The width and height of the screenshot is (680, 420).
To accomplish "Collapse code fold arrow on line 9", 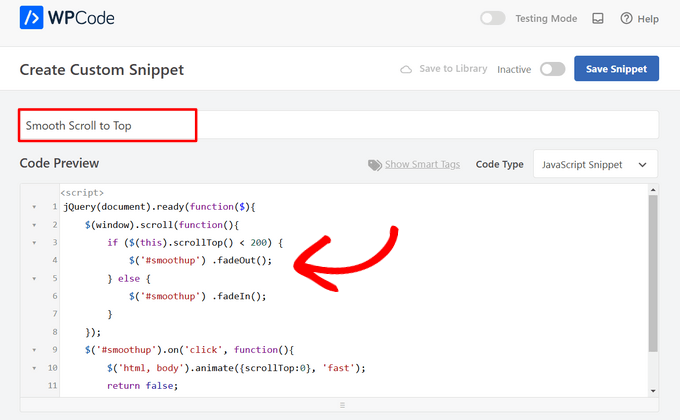I will click(34, 350).
